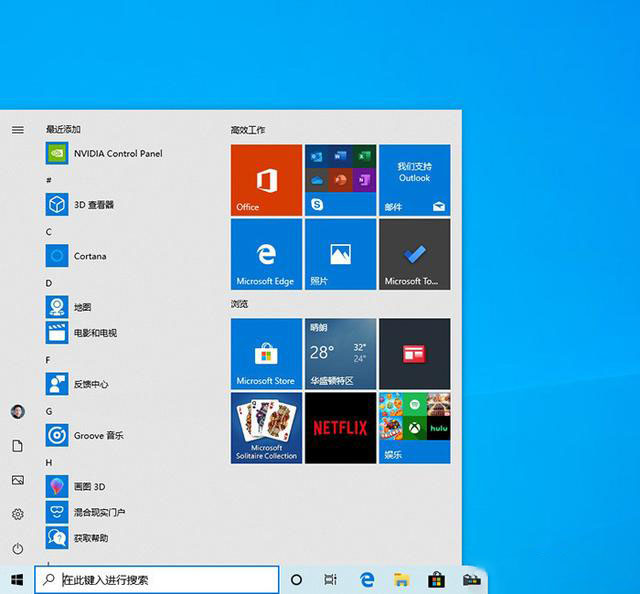Click the F letter group header
The image size is (640, 594).
pos(48,360)
